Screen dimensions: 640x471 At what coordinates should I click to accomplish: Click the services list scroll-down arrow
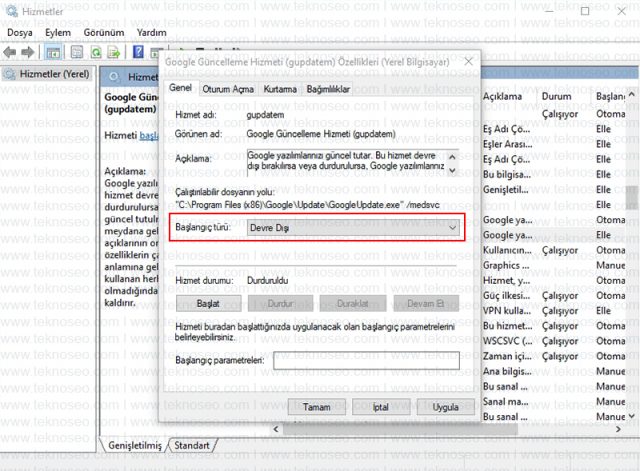pyautogui.click(x=632, y=416)
